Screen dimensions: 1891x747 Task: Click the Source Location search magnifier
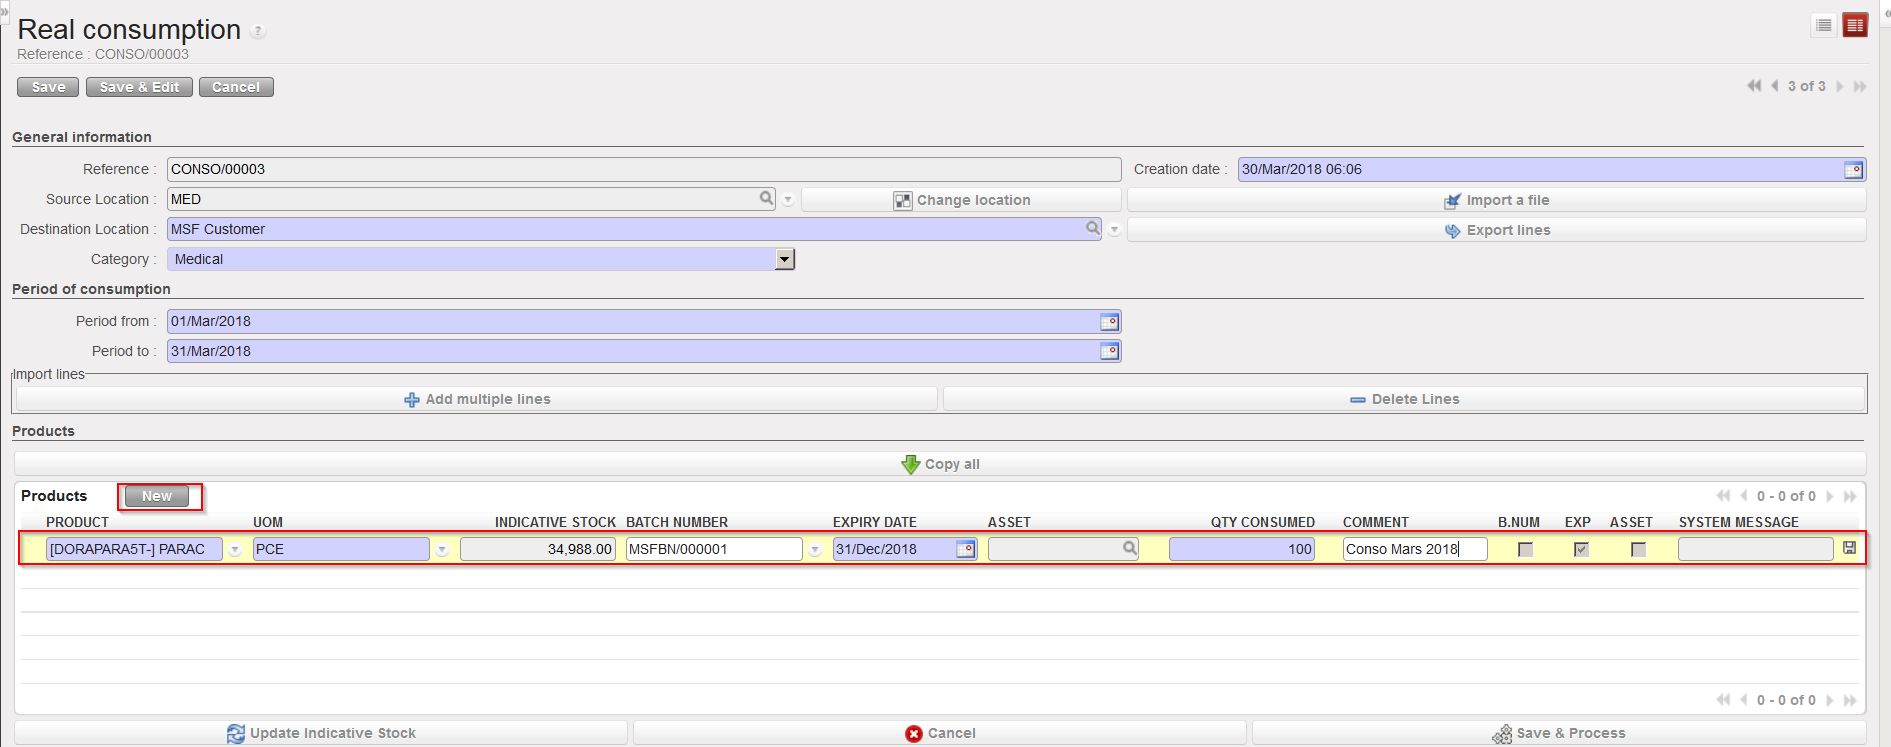pos(766,198)
